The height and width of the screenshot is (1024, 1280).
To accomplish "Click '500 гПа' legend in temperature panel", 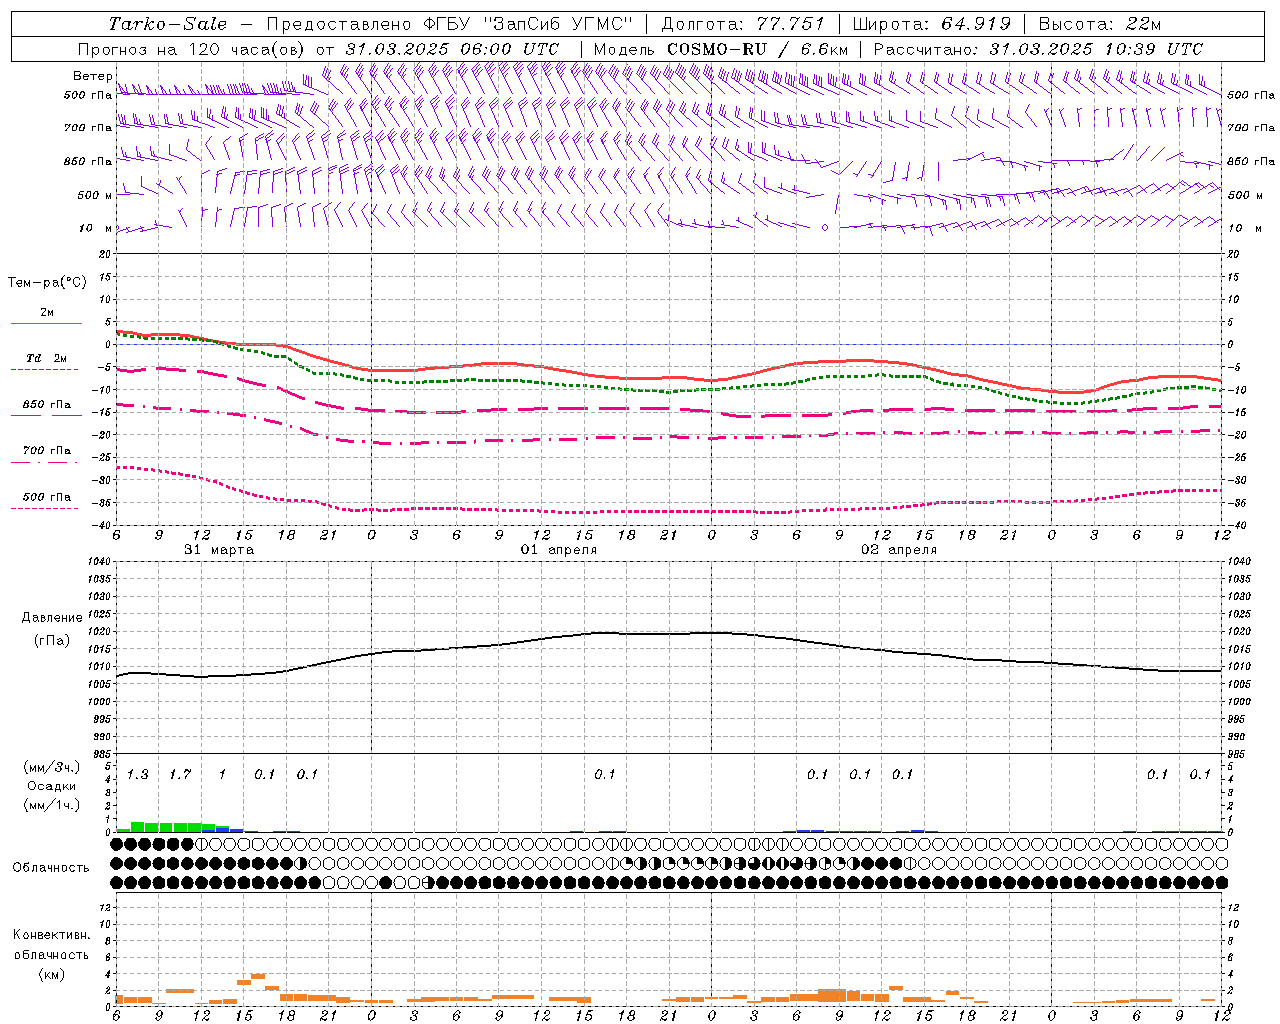I will (47, 497).
